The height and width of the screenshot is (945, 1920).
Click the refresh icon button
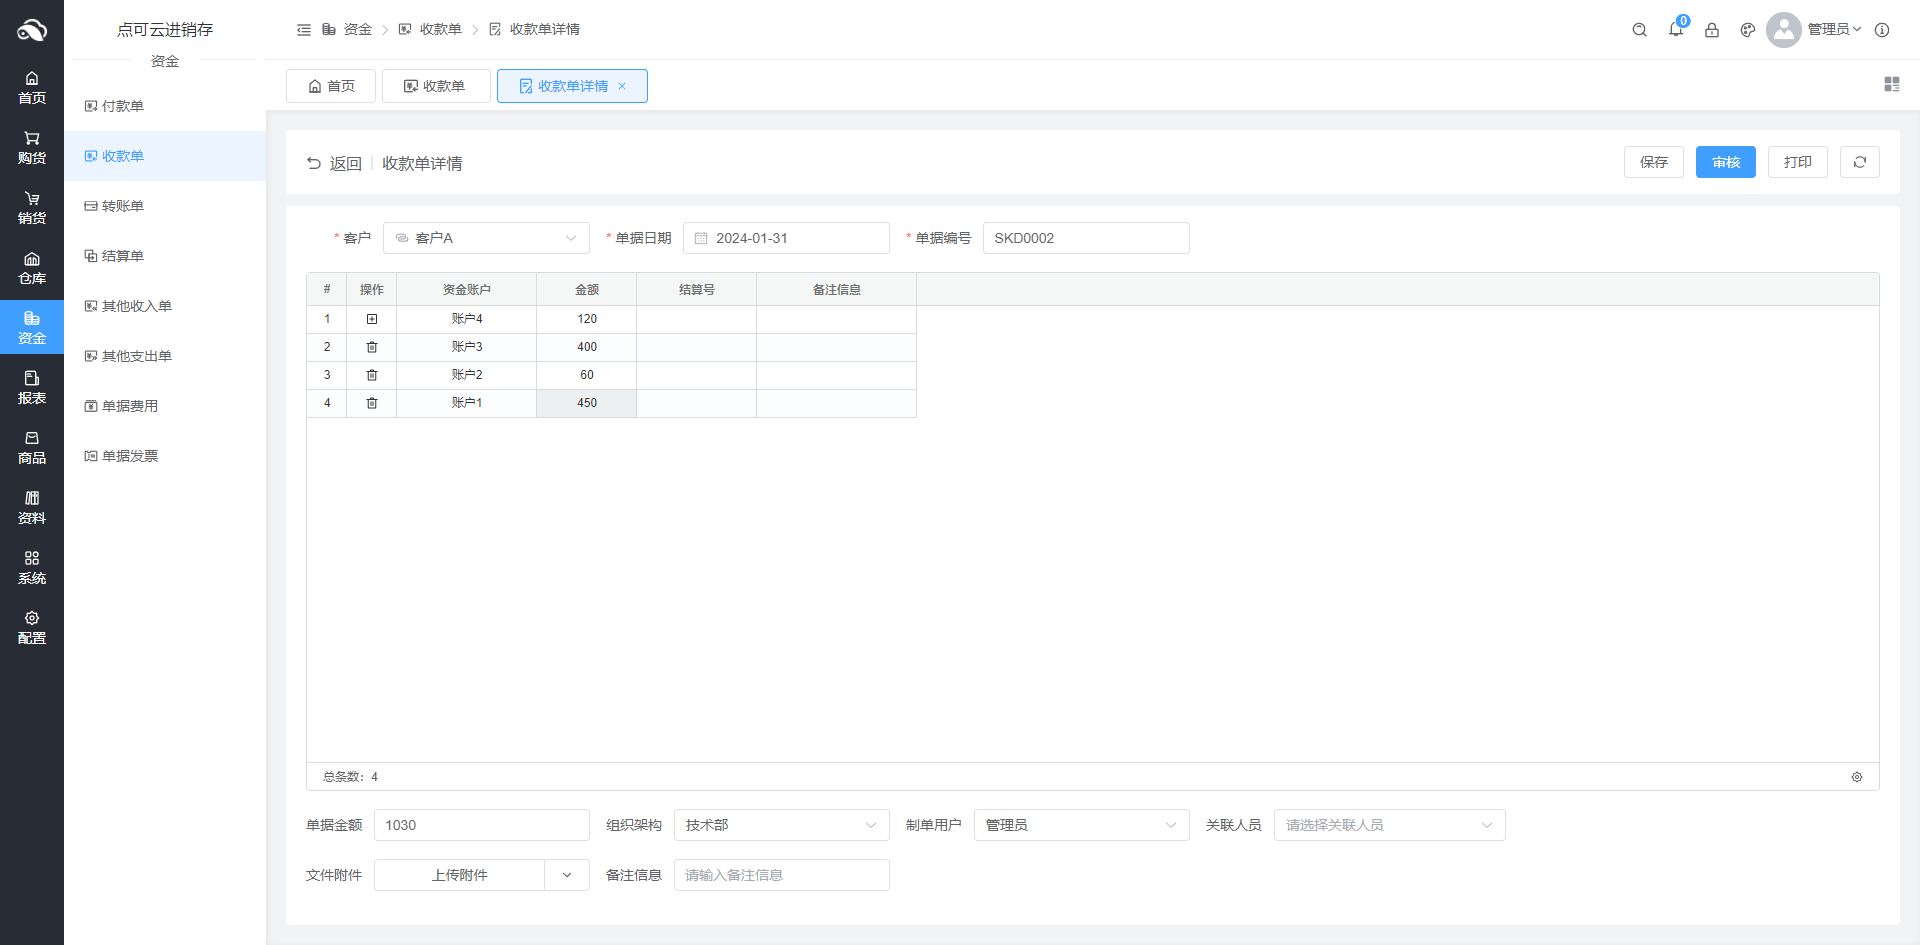(x=1859, y=162)
